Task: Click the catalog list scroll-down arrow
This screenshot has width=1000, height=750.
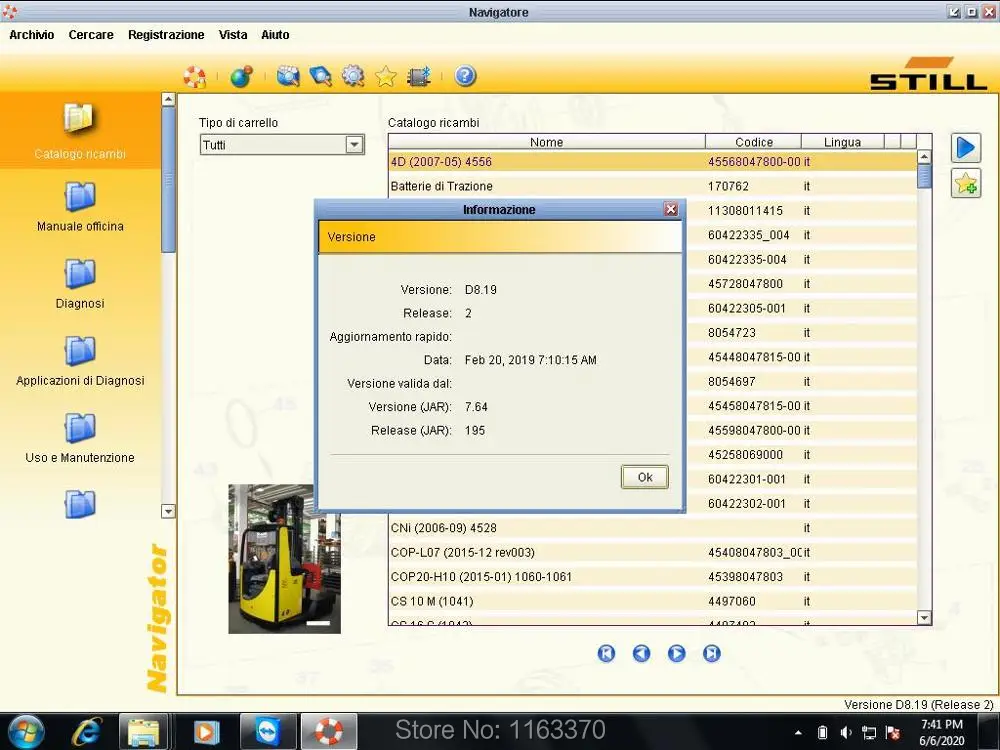Action: point(924,617)
